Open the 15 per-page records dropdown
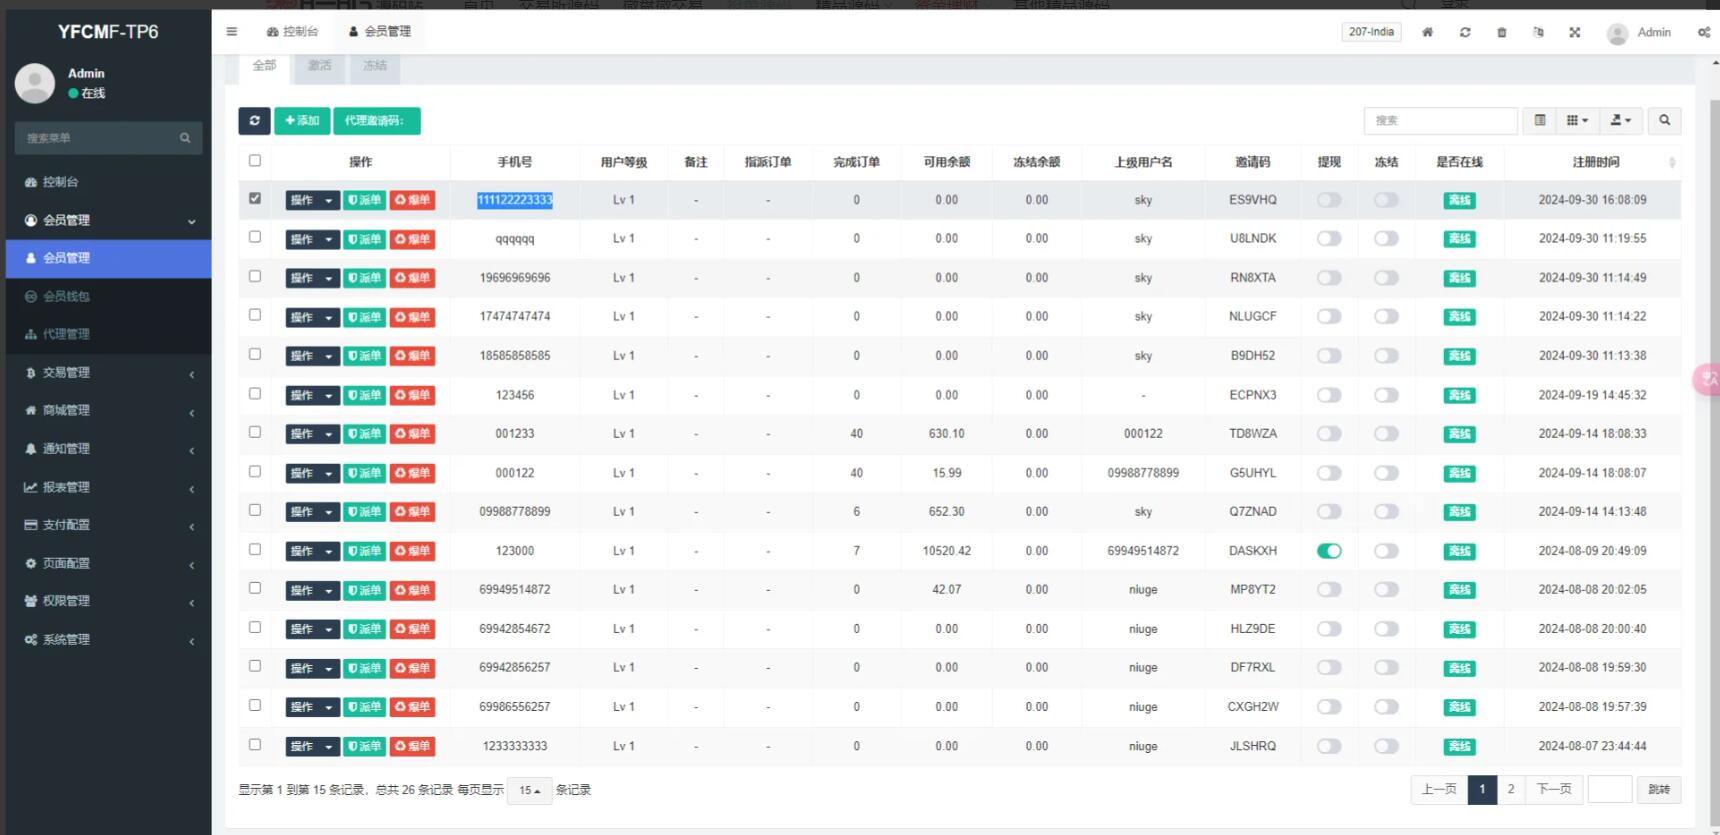 pos(529,790)
